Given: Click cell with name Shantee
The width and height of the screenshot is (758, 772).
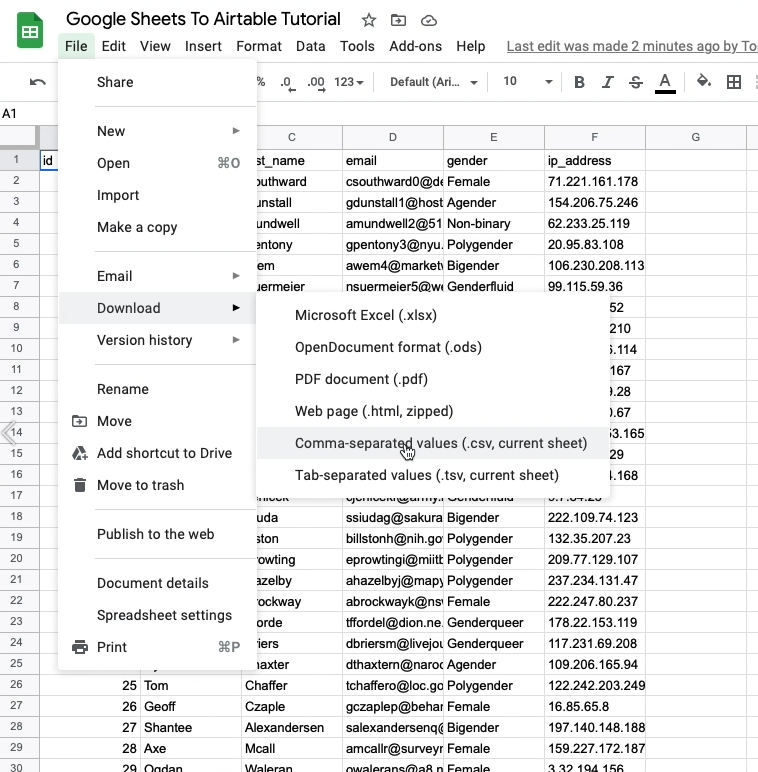Looking at the screenshot, I should pyautogui.click(x=191, y=728).
